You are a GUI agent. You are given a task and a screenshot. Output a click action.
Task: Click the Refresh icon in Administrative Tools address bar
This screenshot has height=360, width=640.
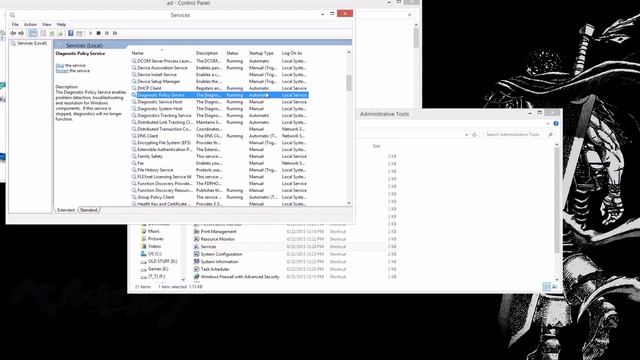click(x=474, y=134)
